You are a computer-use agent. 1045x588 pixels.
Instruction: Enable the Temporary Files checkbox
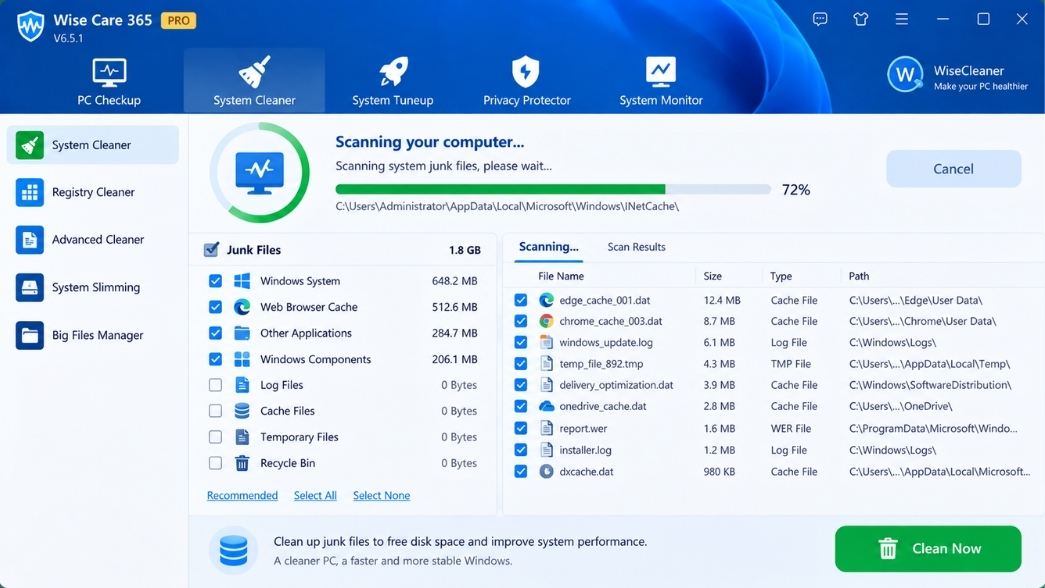coord(215,437)
